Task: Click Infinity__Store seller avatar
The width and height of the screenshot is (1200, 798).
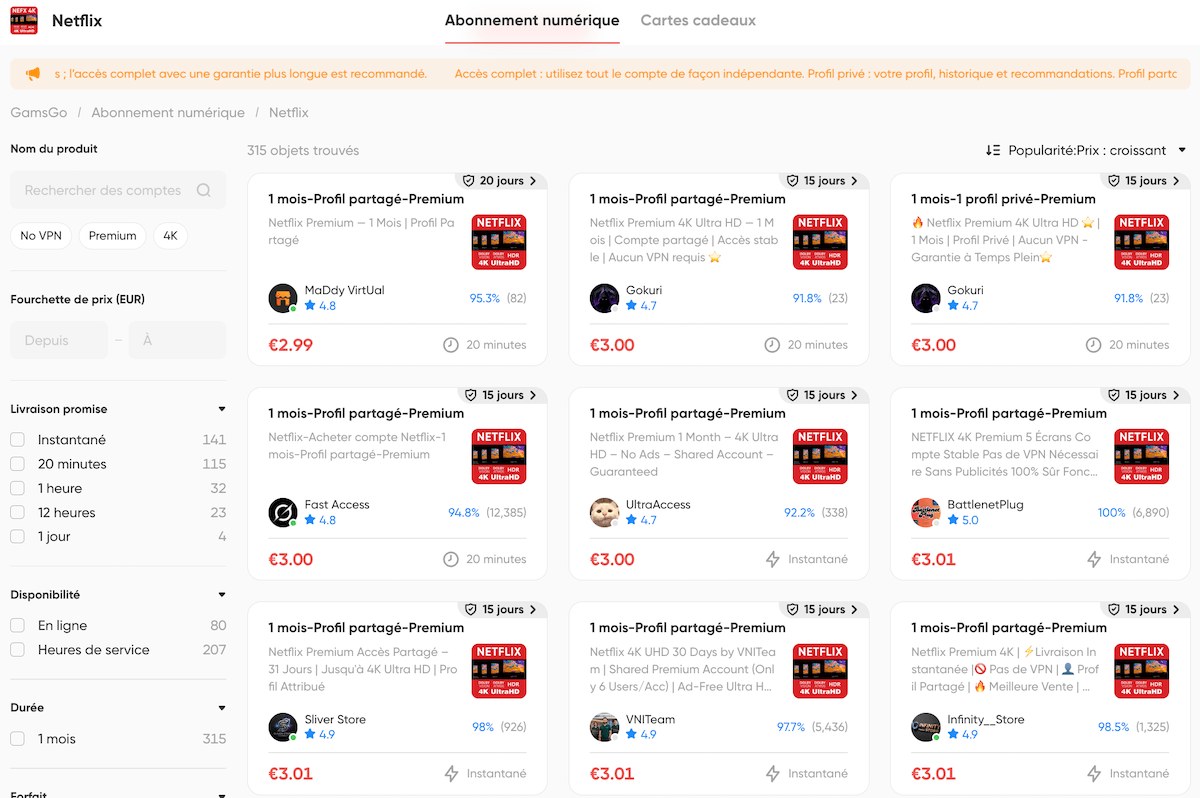Action: tap(926, 727)
